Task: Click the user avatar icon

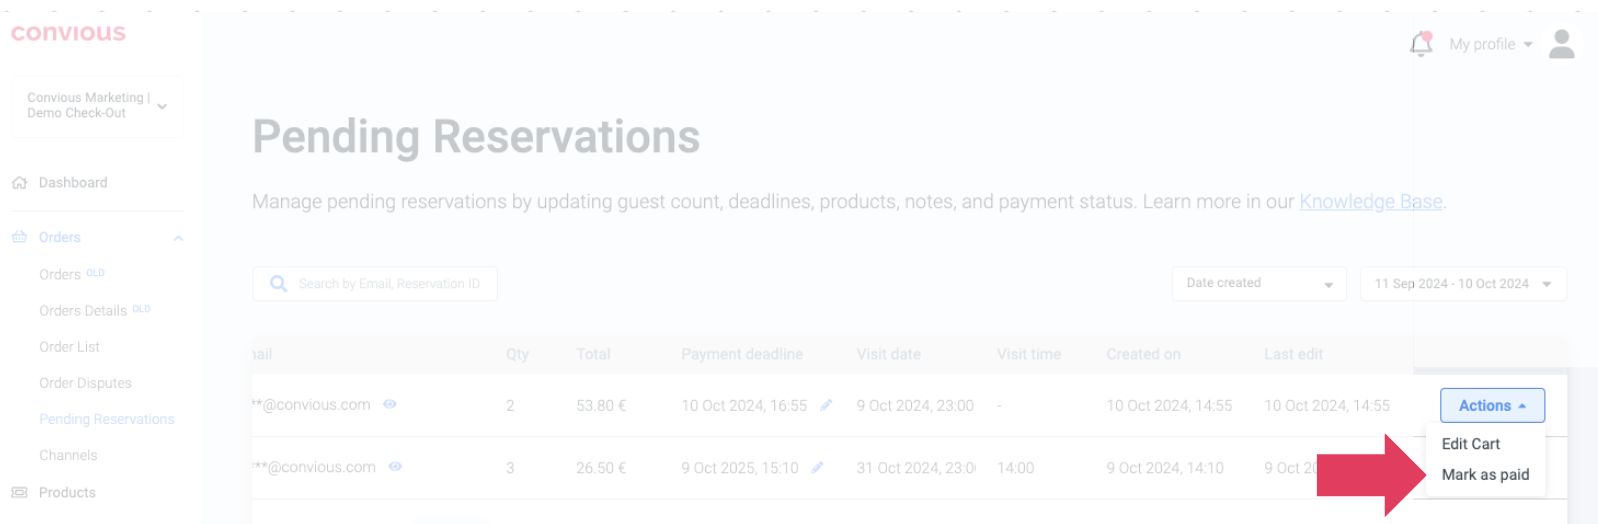Action: click(1561, 44)
